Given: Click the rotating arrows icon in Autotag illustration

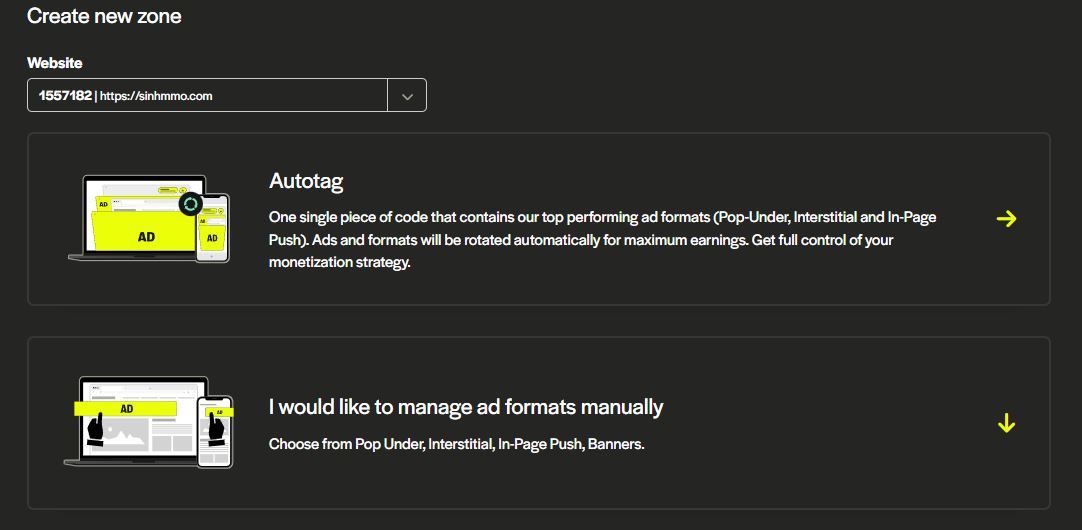Looking at the screenshot, I should click(190, 205).
